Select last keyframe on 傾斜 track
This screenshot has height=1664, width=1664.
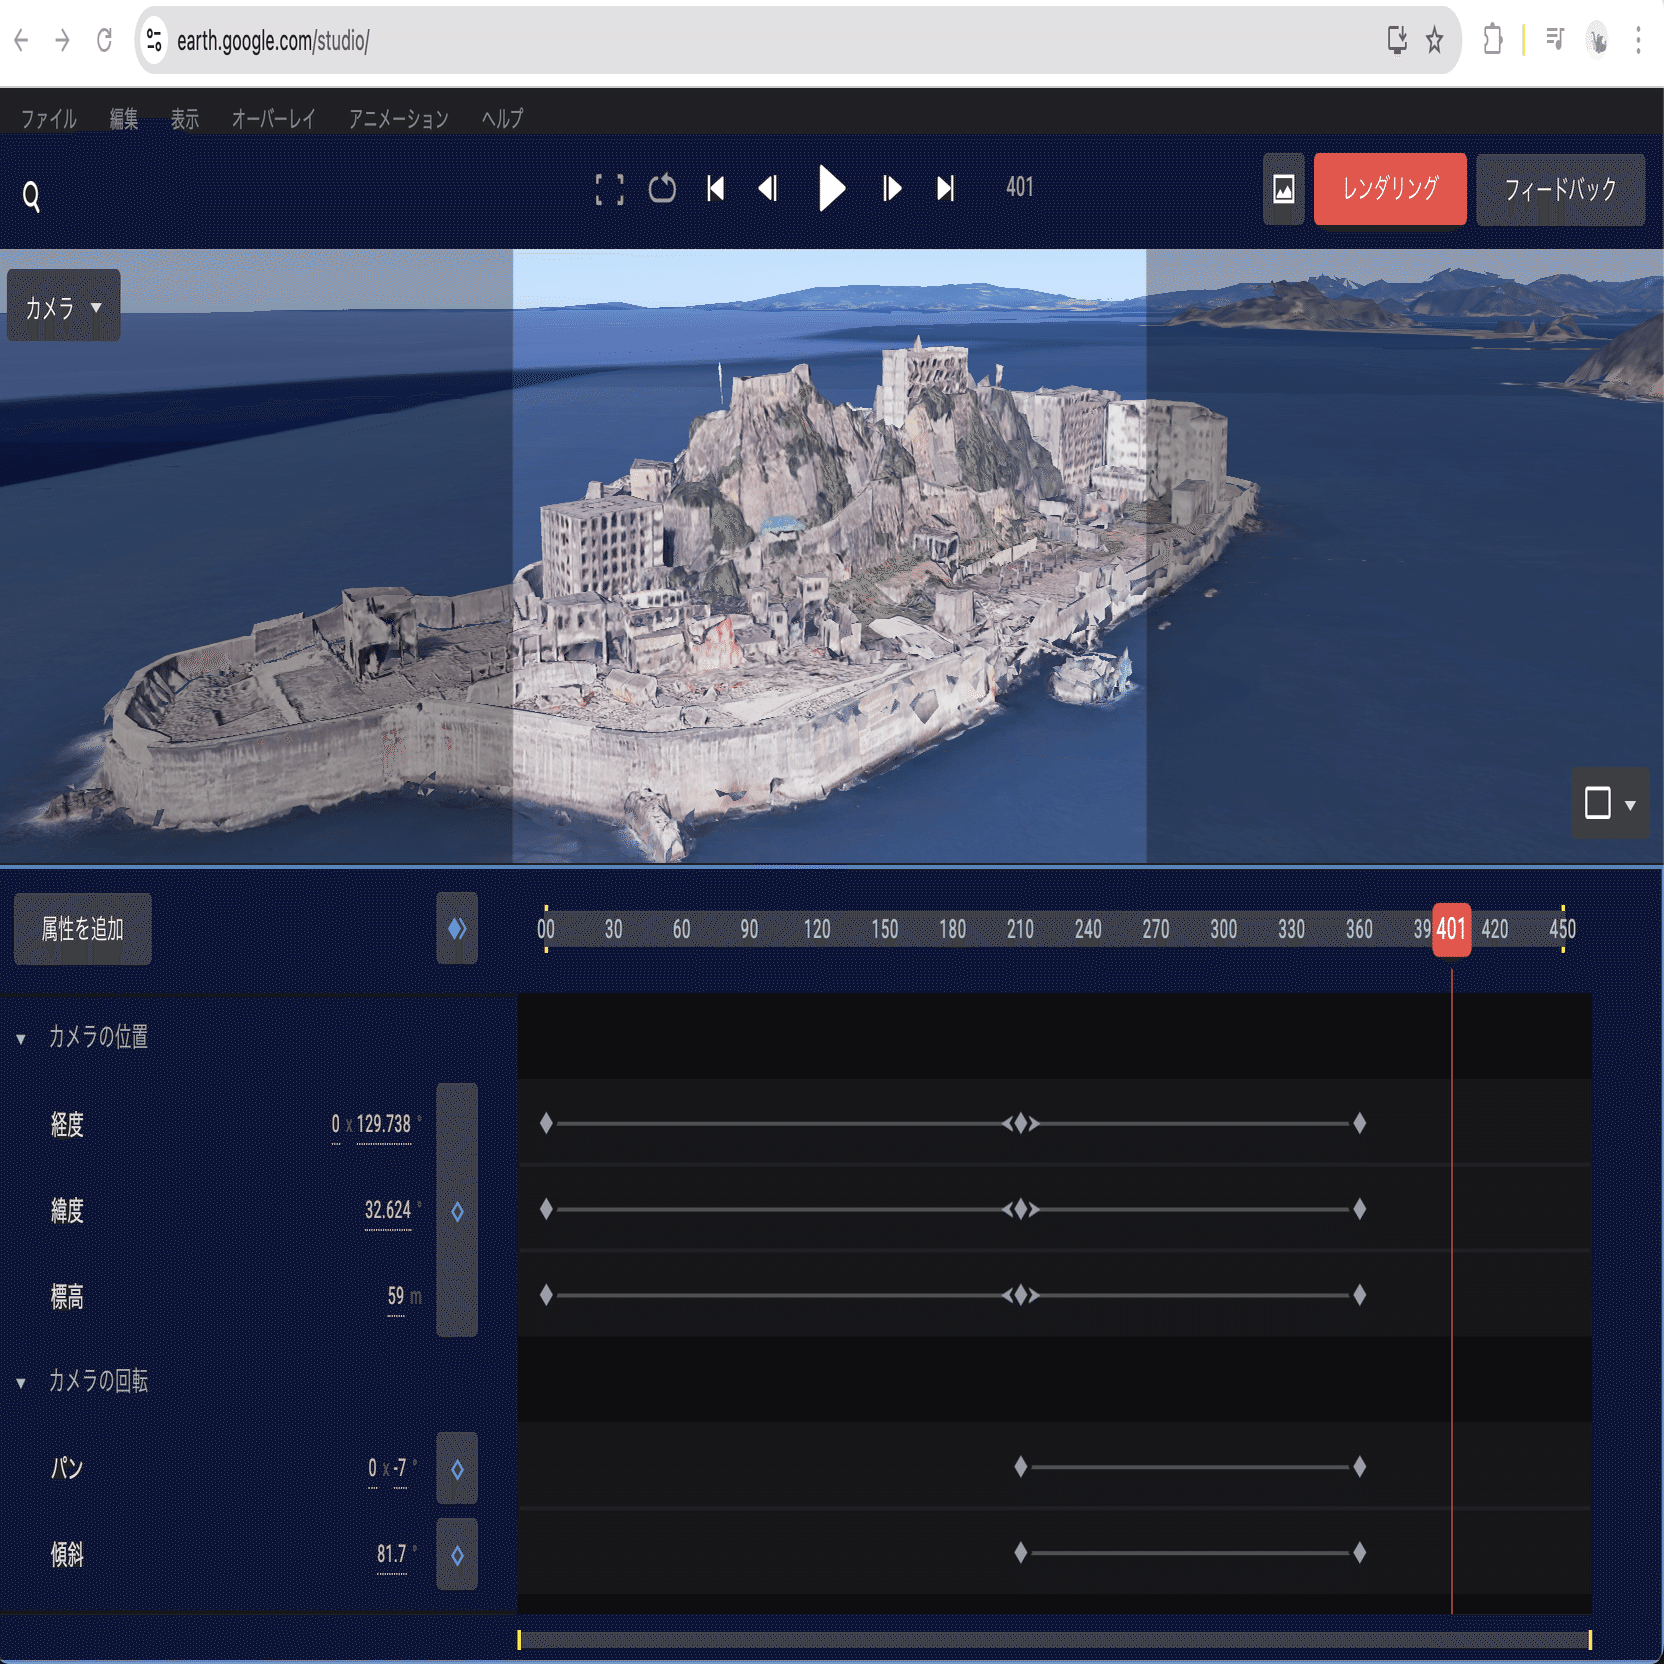[x=1360, y=1553]
